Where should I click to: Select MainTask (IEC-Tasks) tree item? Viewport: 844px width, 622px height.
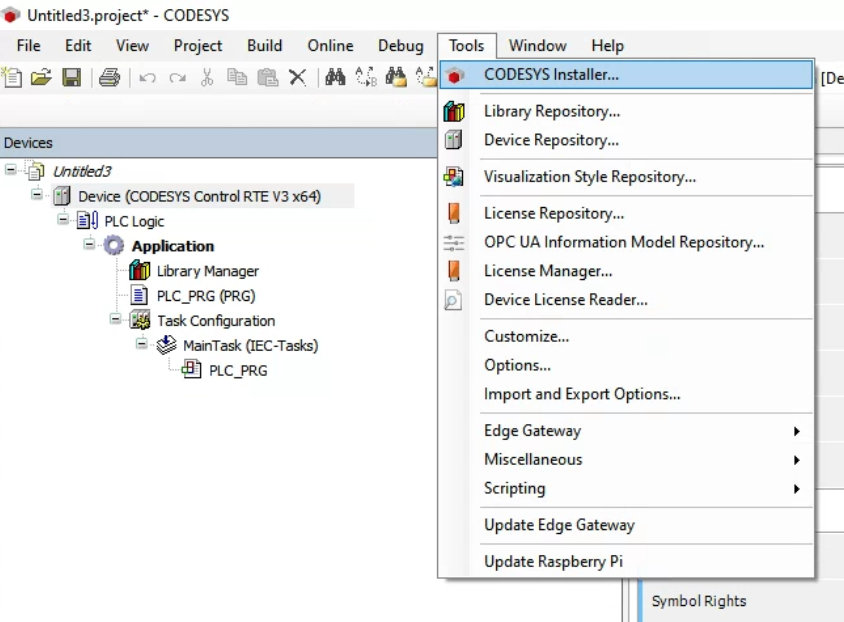click(250, 345)
